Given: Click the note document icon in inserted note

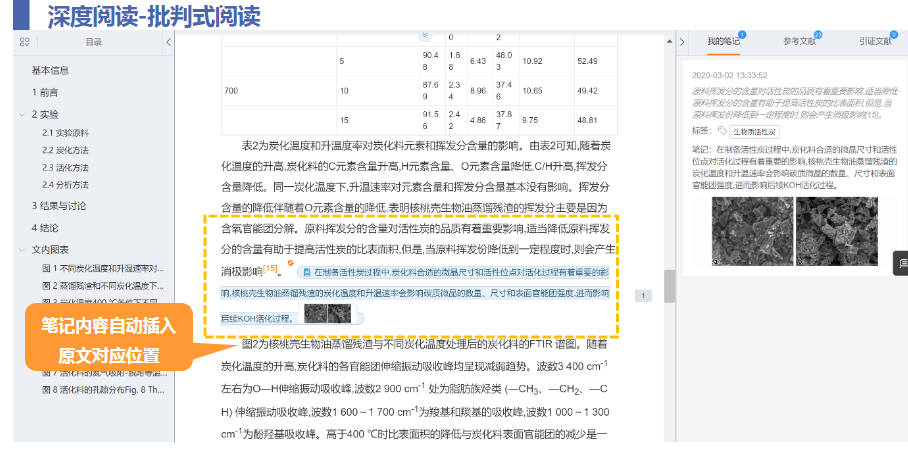Looking at the screenshot, I should click(x=305, y=272).
